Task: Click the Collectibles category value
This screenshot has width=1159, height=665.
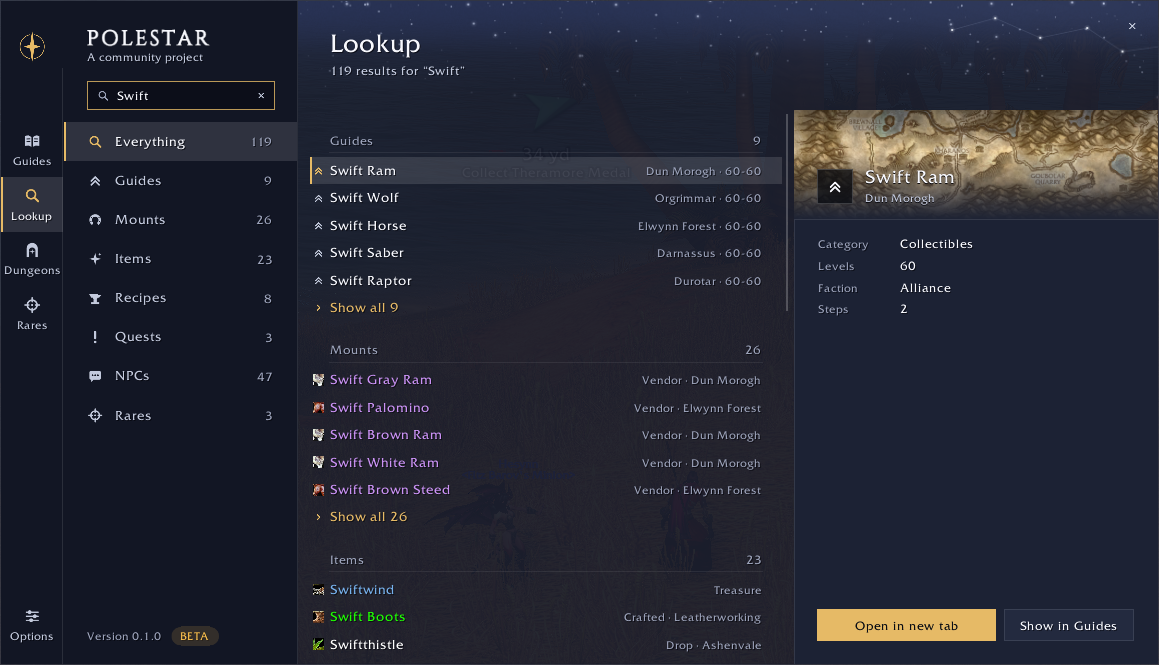Action: [x=936, y=244]
